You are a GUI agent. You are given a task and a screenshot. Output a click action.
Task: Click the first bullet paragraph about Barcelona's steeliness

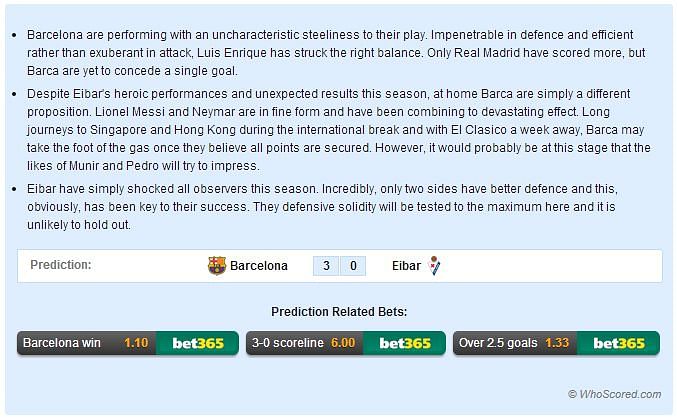pos(336,53)
